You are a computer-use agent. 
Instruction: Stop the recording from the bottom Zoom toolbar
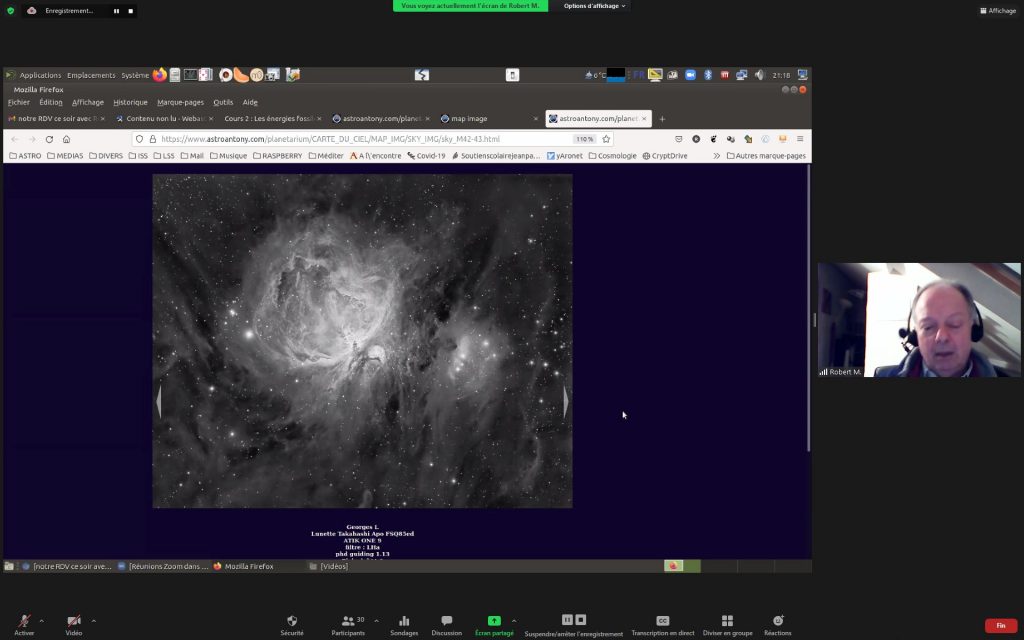581,620
